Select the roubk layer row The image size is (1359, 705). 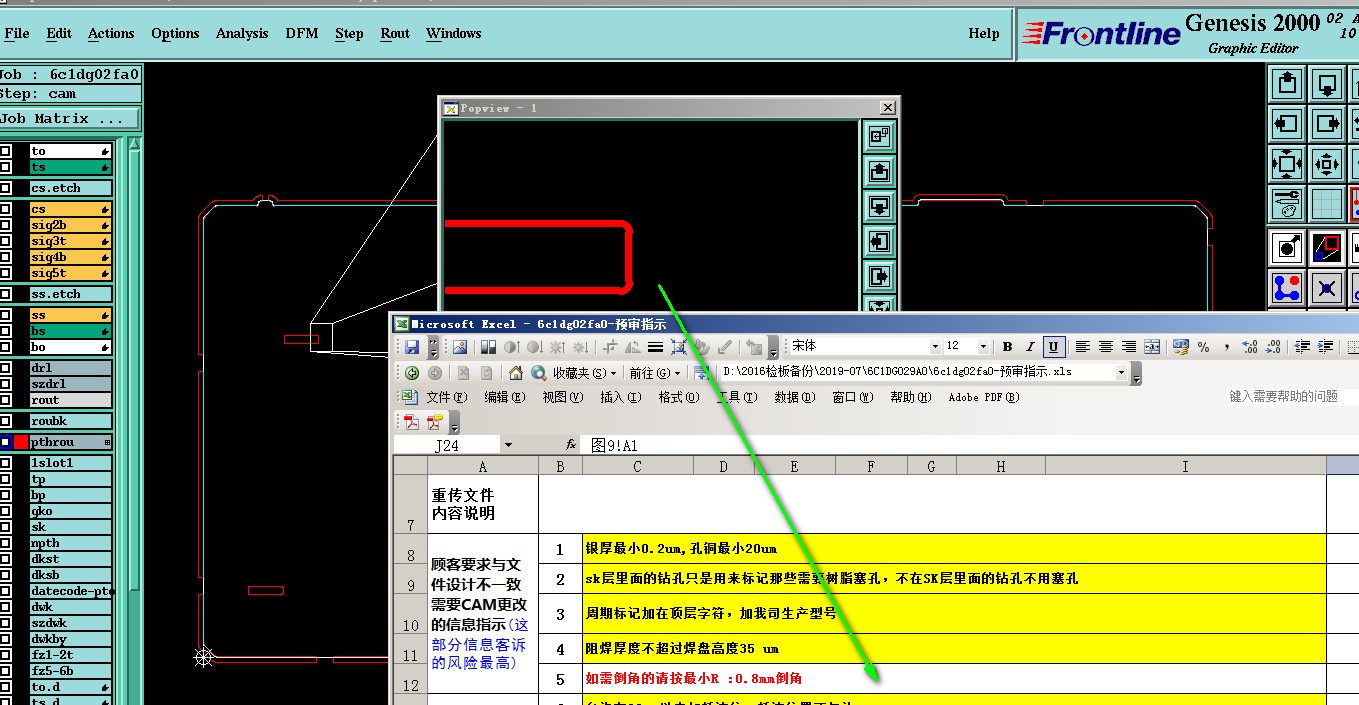coord(70,421)
